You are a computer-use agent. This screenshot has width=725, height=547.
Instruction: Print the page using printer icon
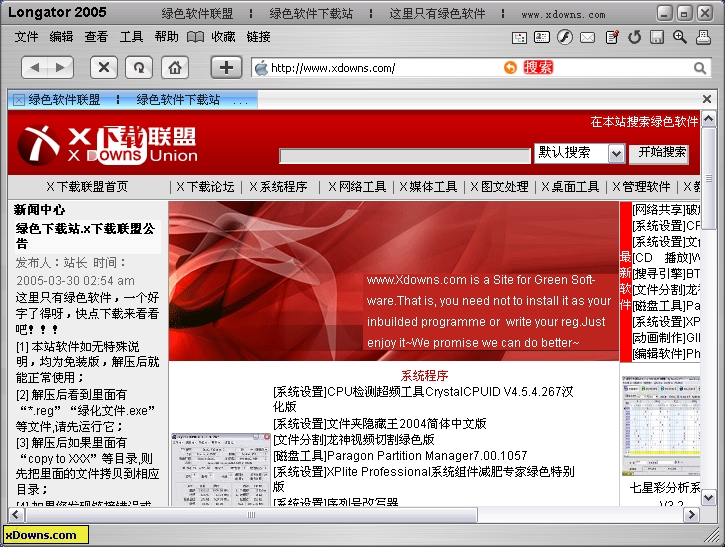pos(703,37)
